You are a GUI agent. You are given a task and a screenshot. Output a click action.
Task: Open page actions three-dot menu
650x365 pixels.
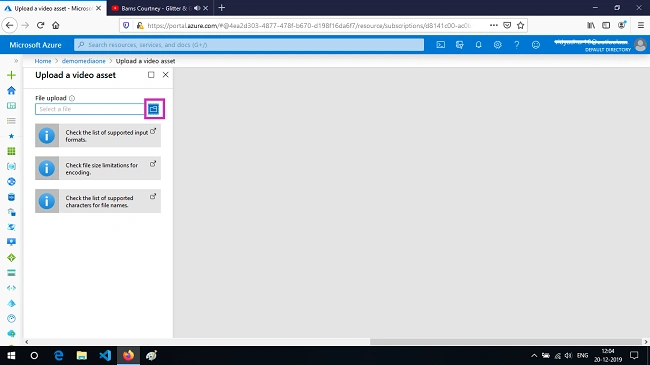click(x=493, y=25)
